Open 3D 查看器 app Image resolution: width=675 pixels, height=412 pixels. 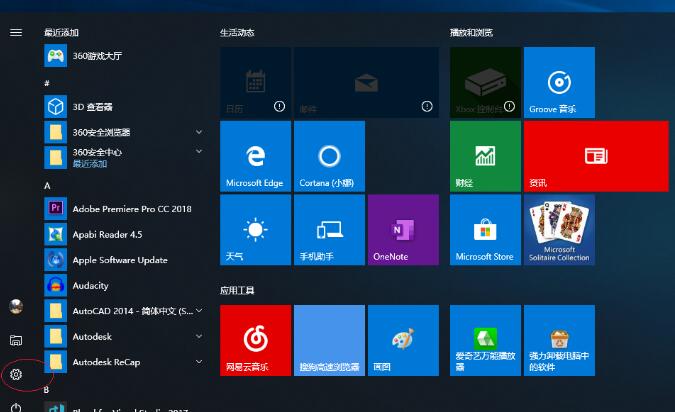[x=123, y=106]
